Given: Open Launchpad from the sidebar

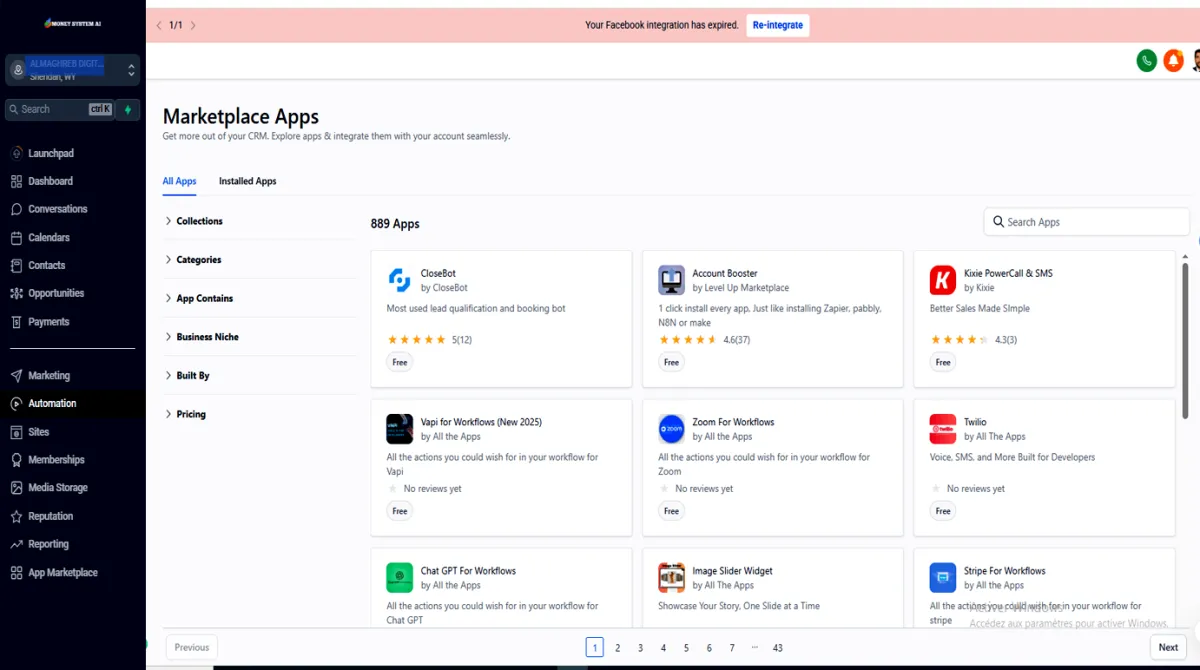Looking at the screenshot, I should [x=50, y=153].
